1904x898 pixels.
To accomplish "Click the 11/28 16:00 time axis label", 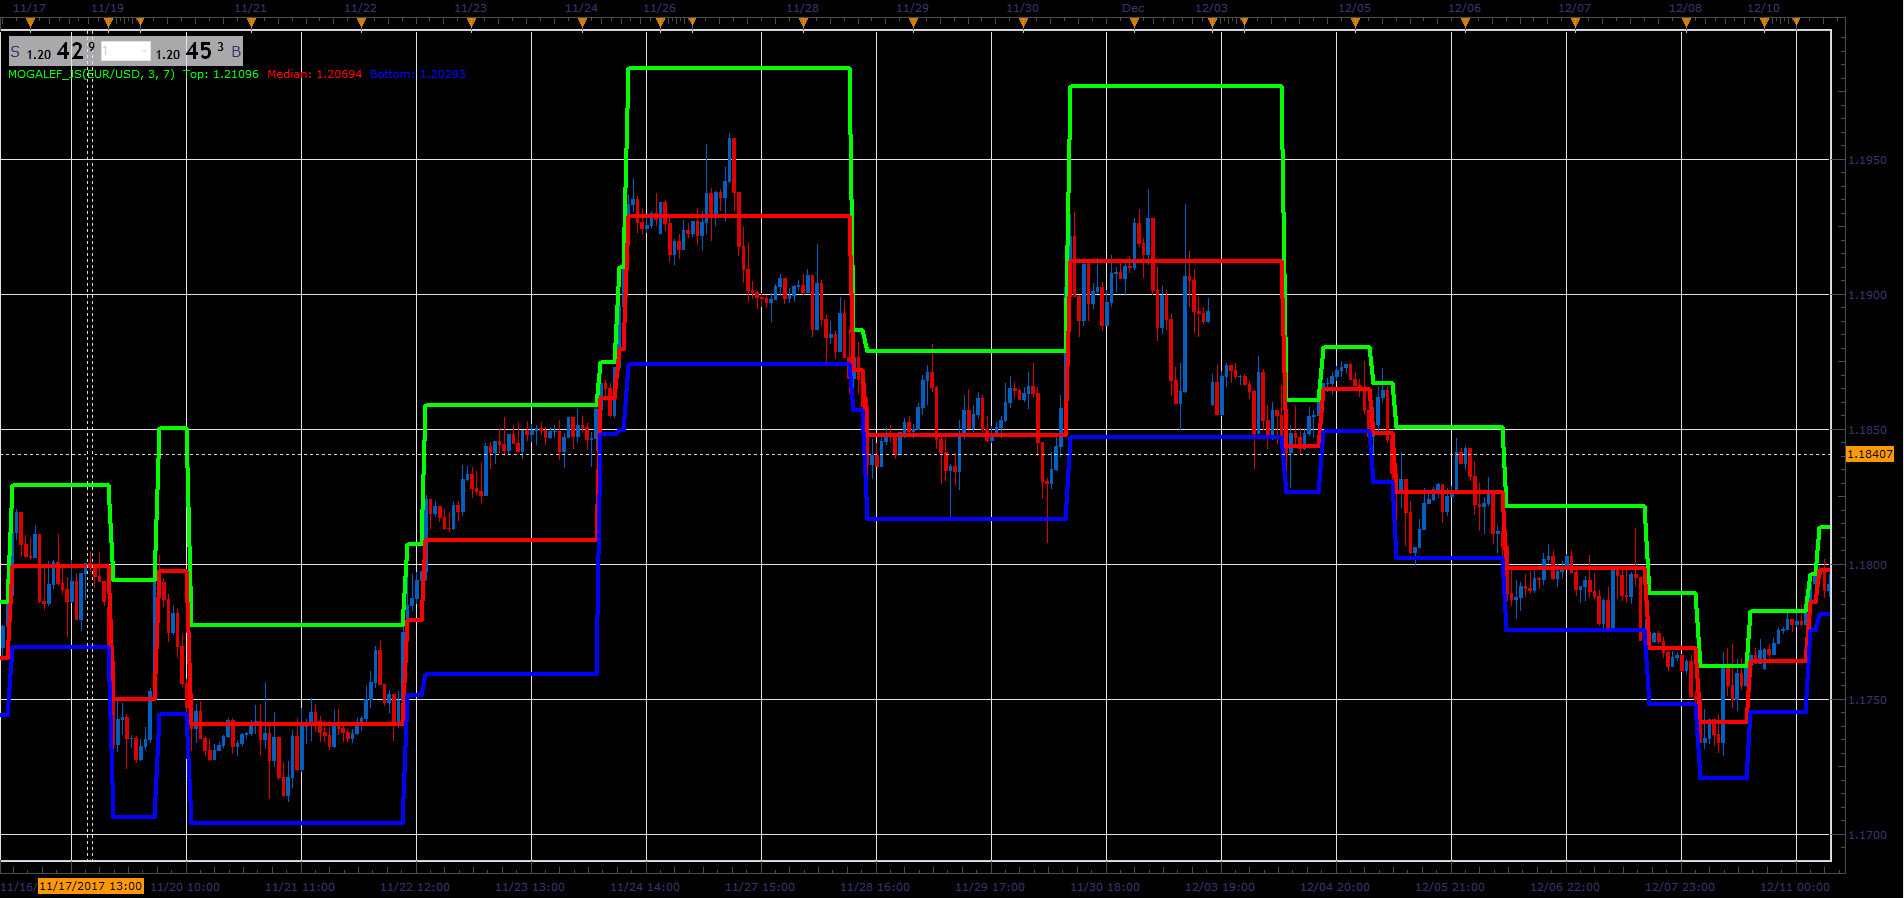I will tap(875, 887).
